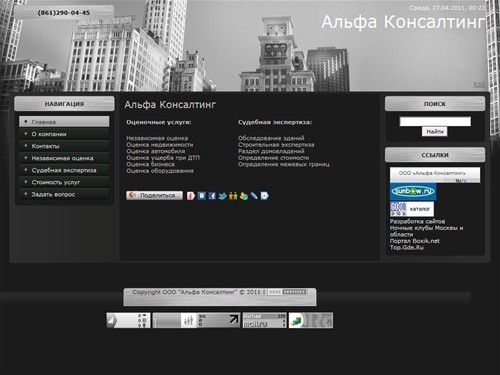Click the blue gear share icon

click(x=264, y=196)
